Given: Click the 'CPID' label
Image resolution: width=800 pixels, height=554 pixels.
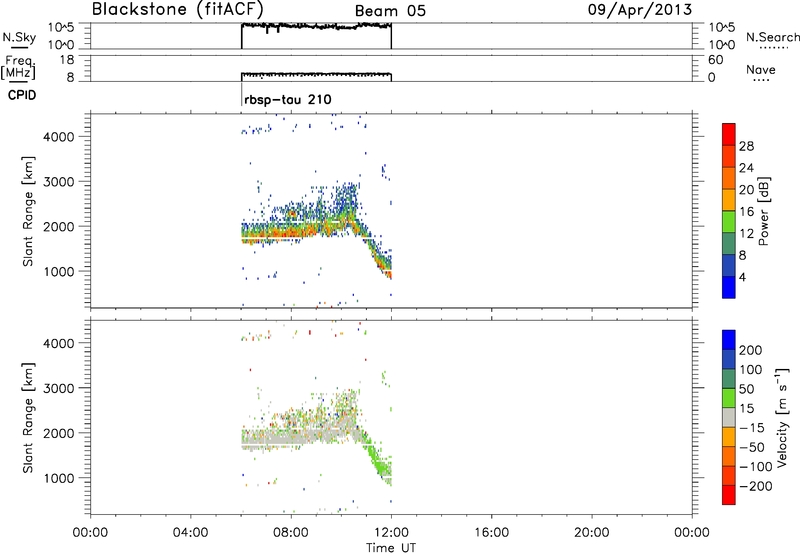Looking at the screenshot, I should (x=22, y=95).
